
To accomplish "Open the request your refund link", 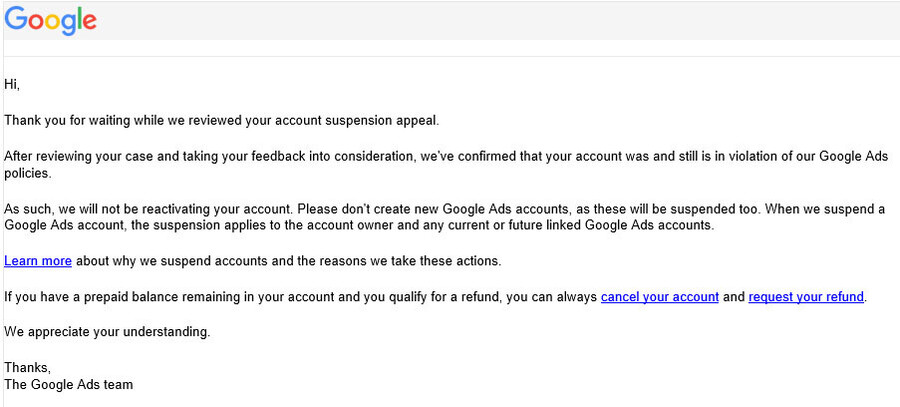I will click(x=806, y=297).
